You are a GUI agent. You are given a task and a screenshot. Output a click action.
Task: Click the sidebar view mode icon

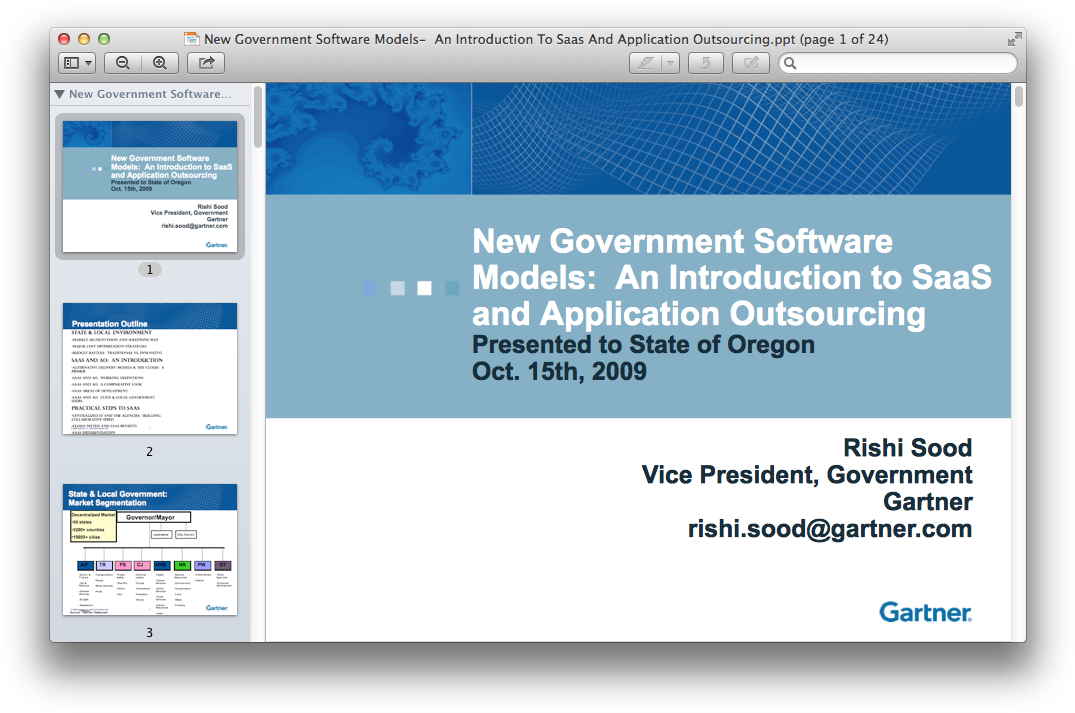point(70,62)
